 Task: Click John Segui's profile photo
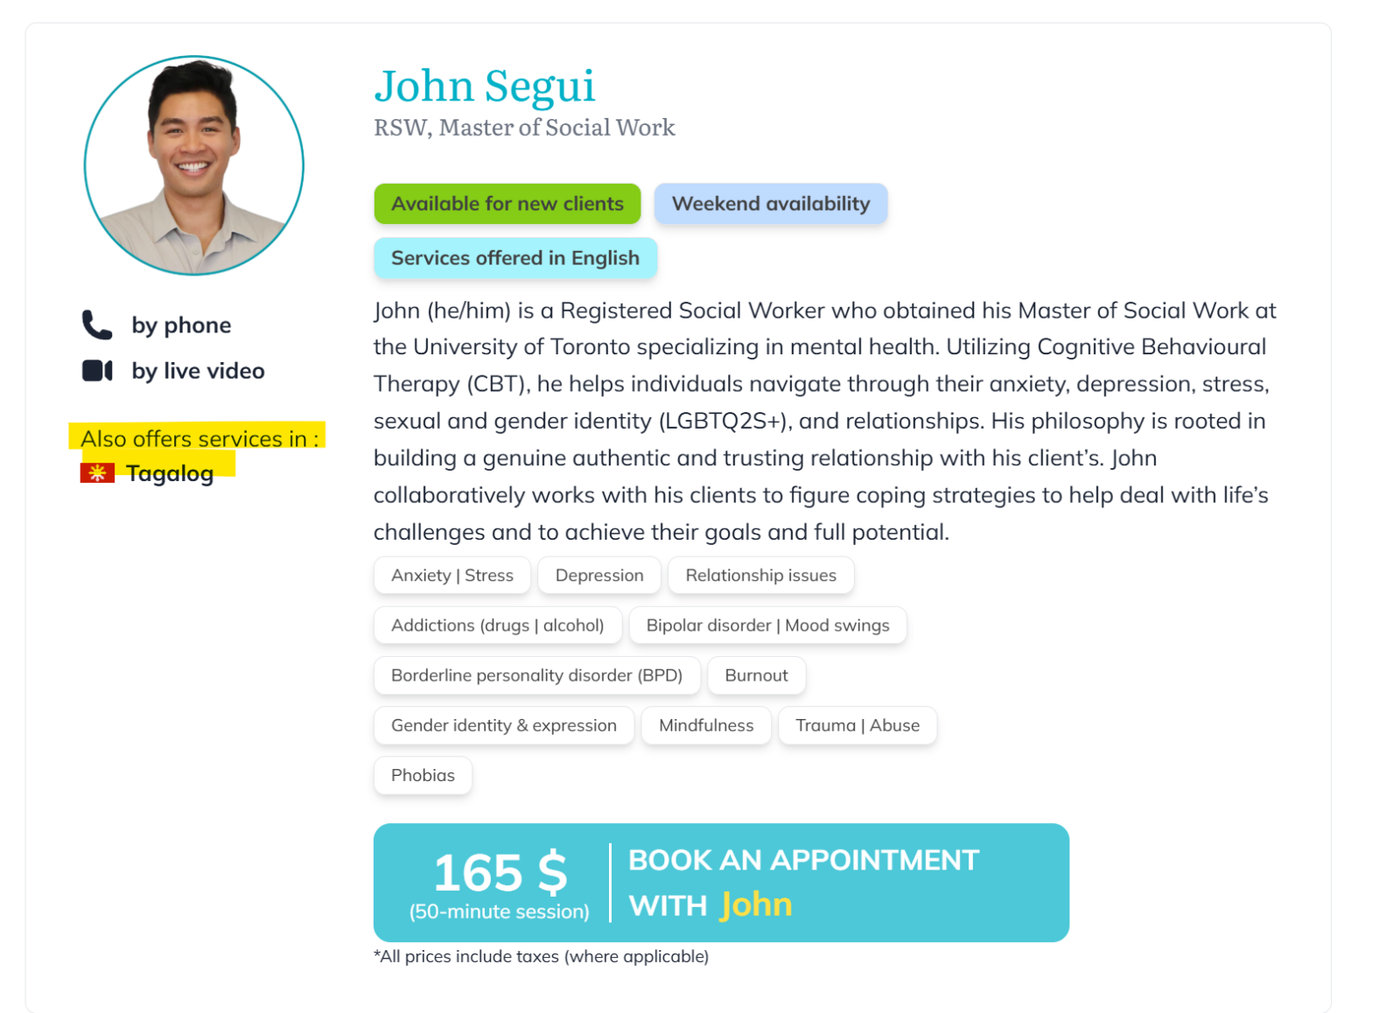click(194, 166)
